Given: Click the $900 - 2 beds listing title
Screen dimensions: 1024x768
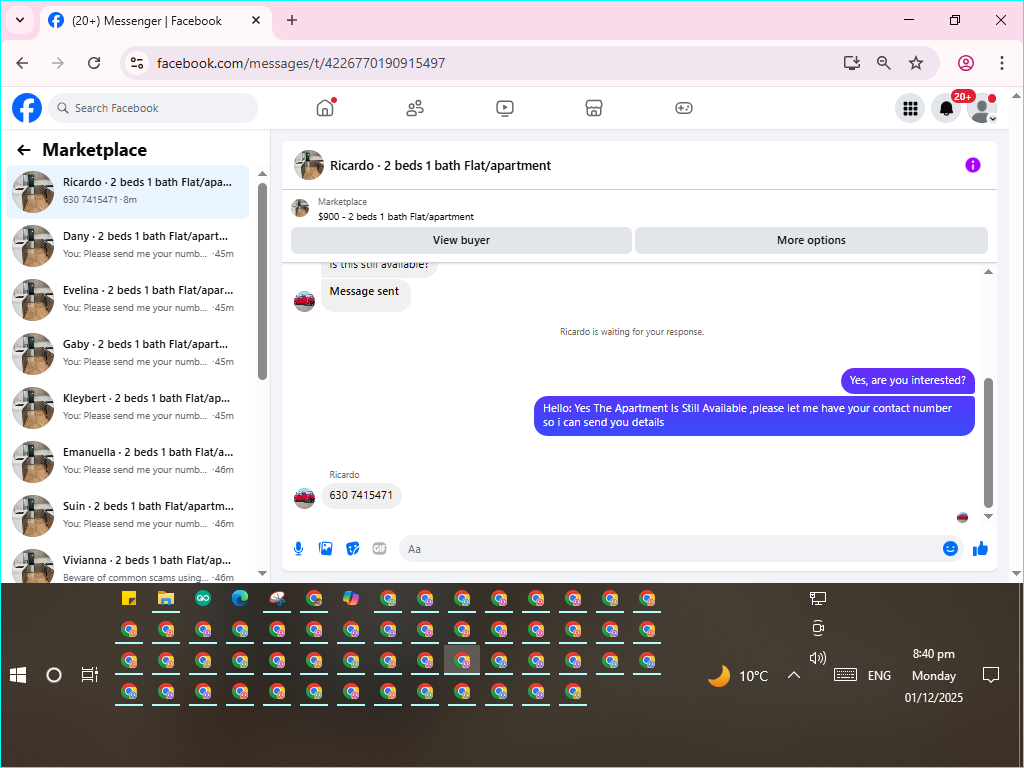Looking at the screenshot, I should coord(396,217).
